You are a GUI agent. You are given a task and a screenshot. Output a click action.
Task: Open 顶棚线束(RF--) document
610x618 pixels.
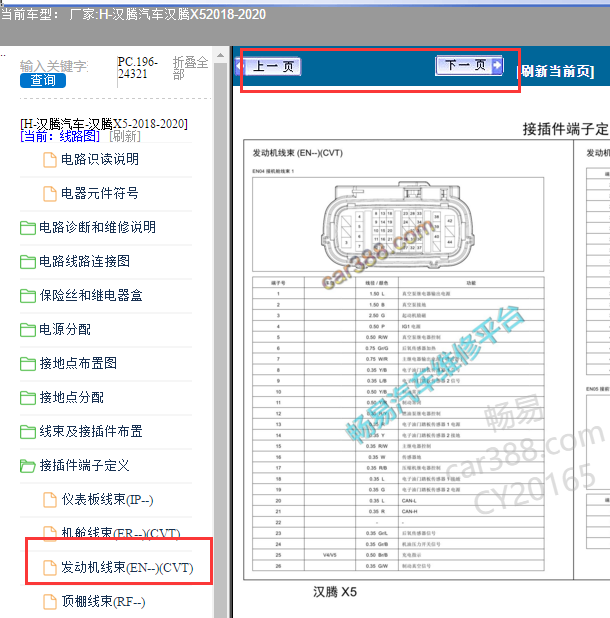coord(103,601)
